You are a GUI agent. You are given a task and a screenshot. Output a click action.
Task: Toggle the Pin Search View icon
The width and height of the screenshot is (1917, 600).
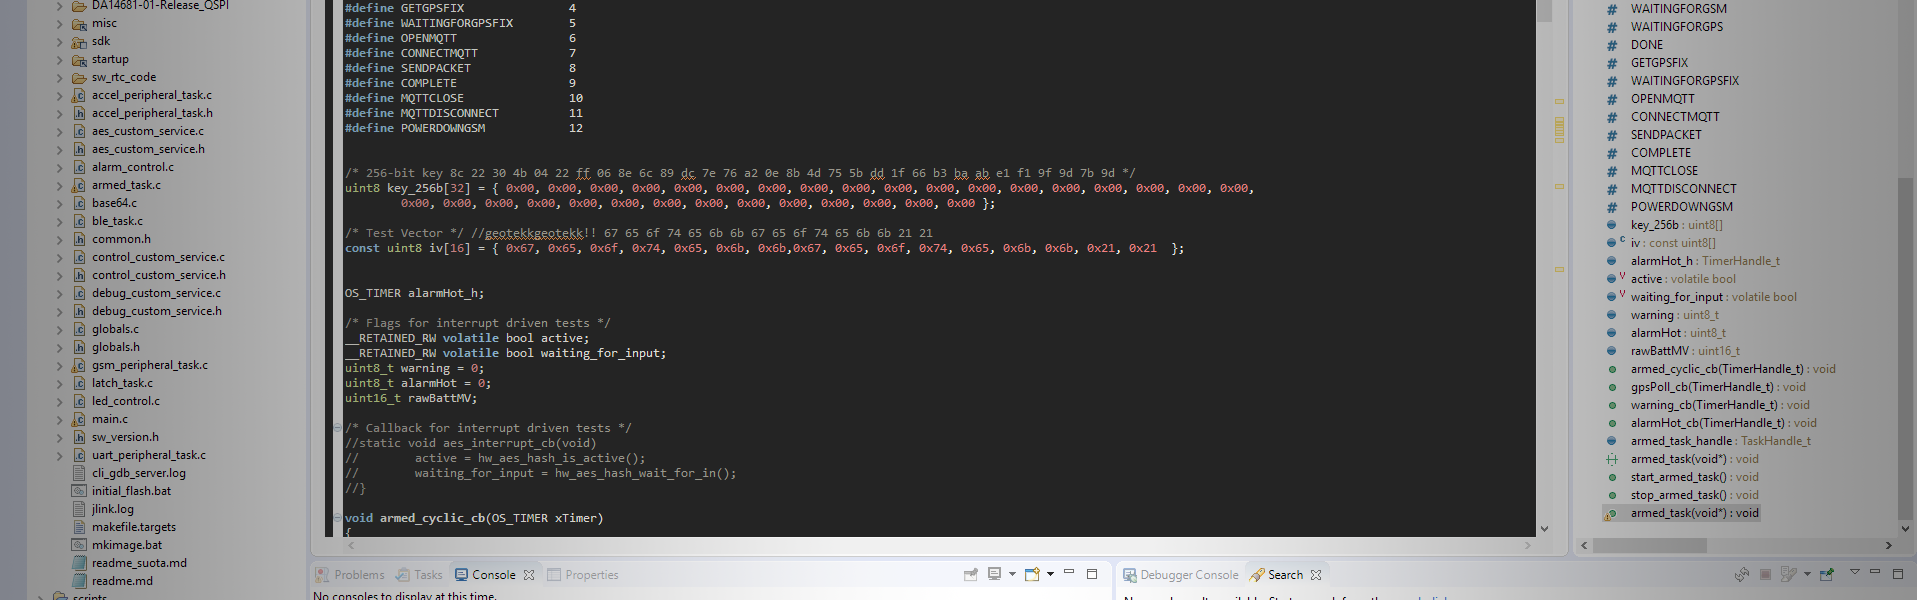coord(1827,575)
